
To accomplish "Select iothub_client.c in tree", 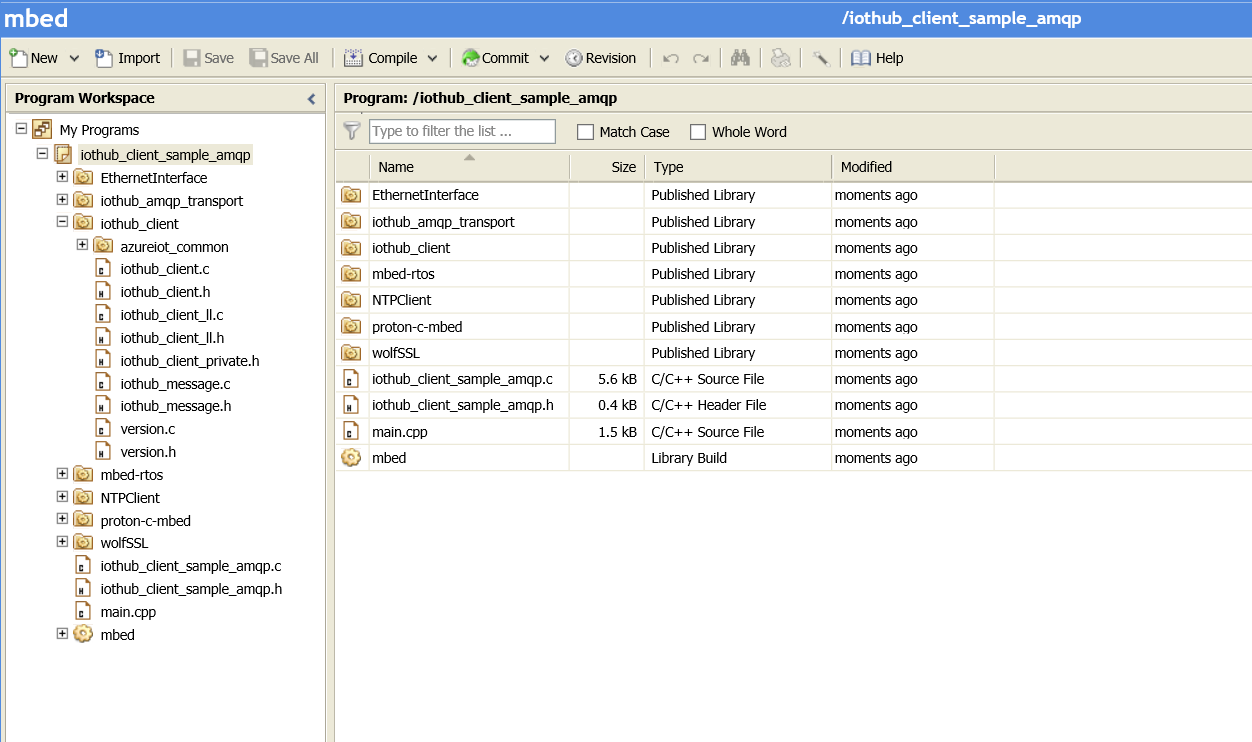I will [164, 269].
